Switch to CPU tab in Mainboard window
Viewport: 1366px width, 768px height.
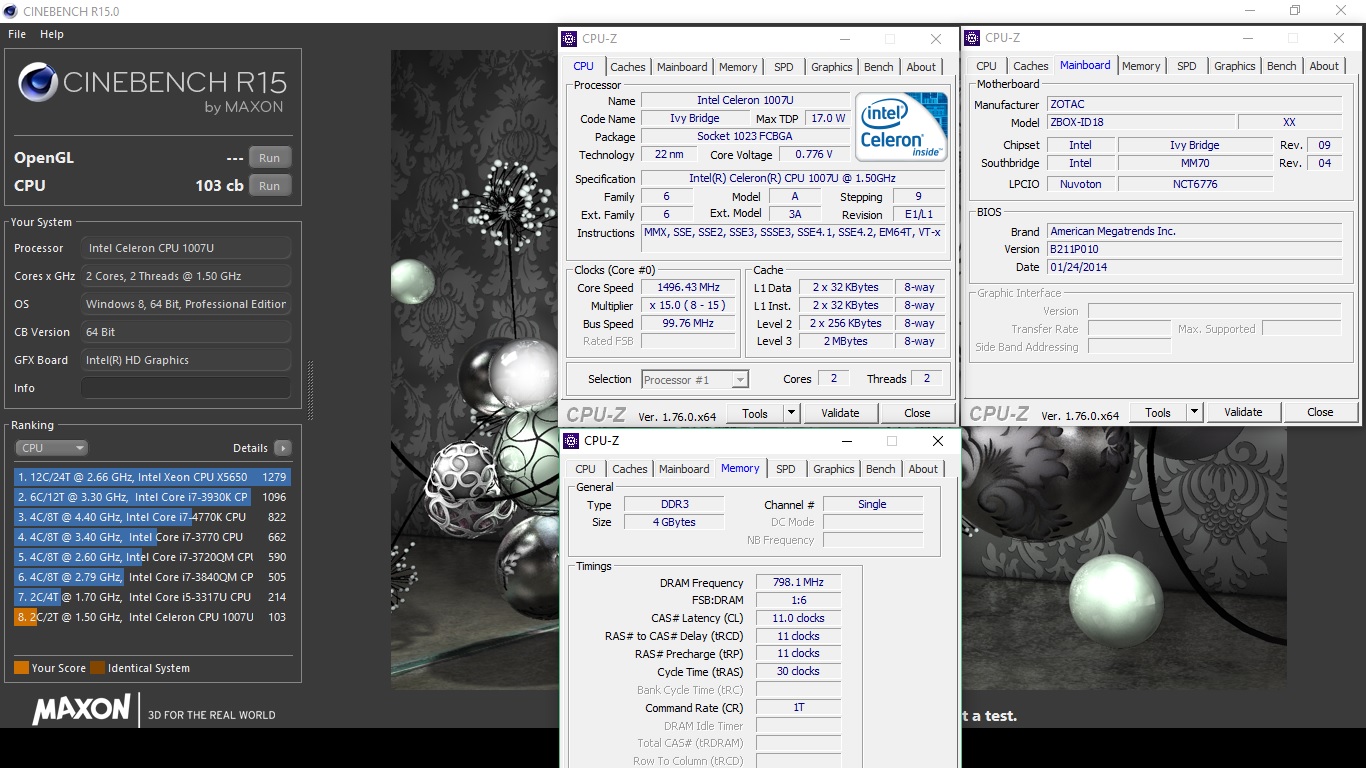[x=986, y=66]
